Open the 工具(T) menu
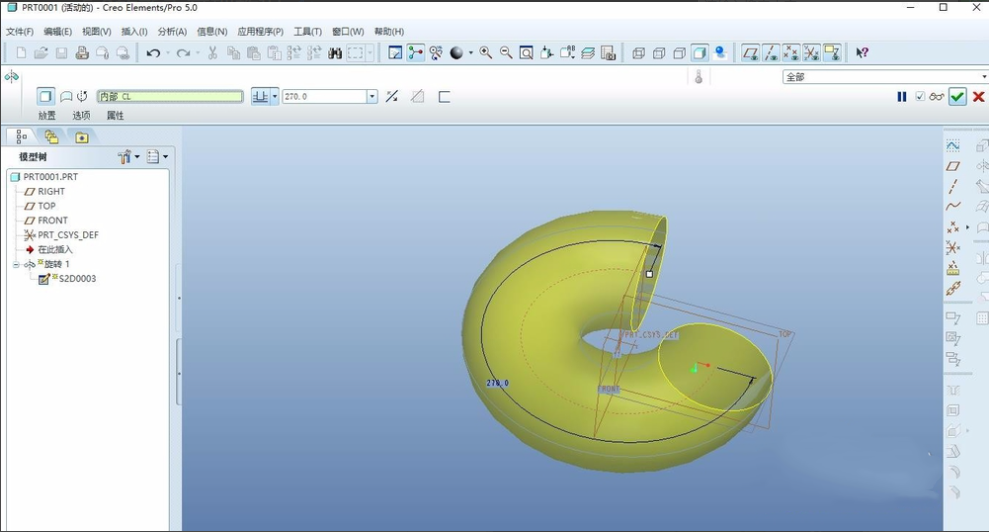 pos(307,32)
